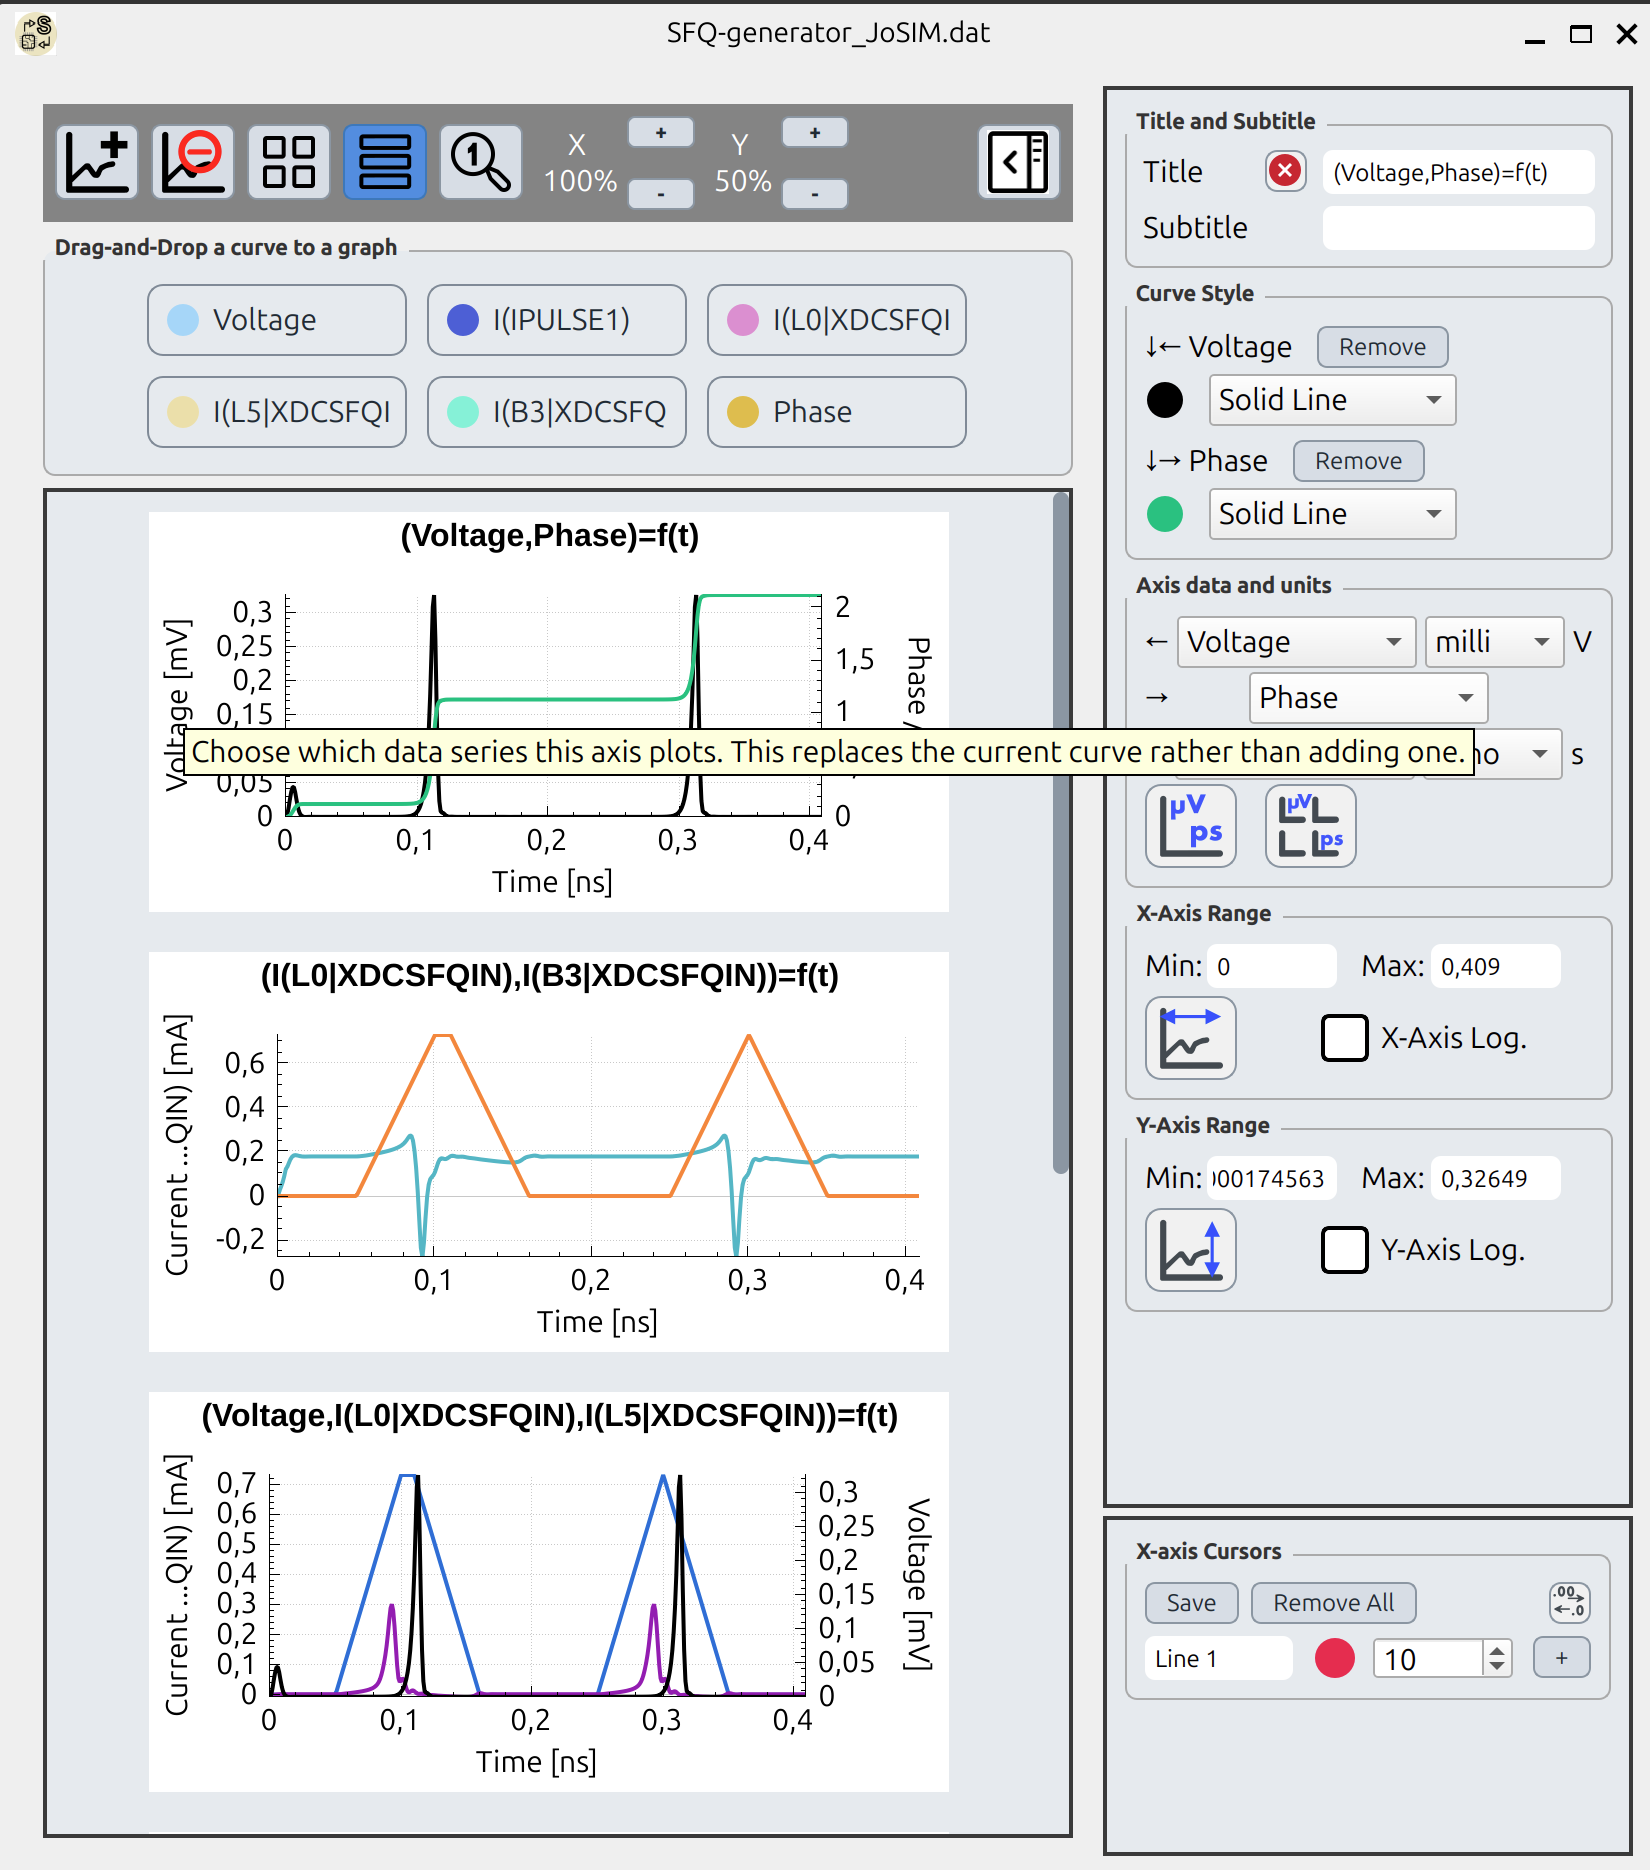Screen dimensions: 1650x1870
Task: Select the I(B3|XDCSFQ curve chip
Action: pos(557,412)
